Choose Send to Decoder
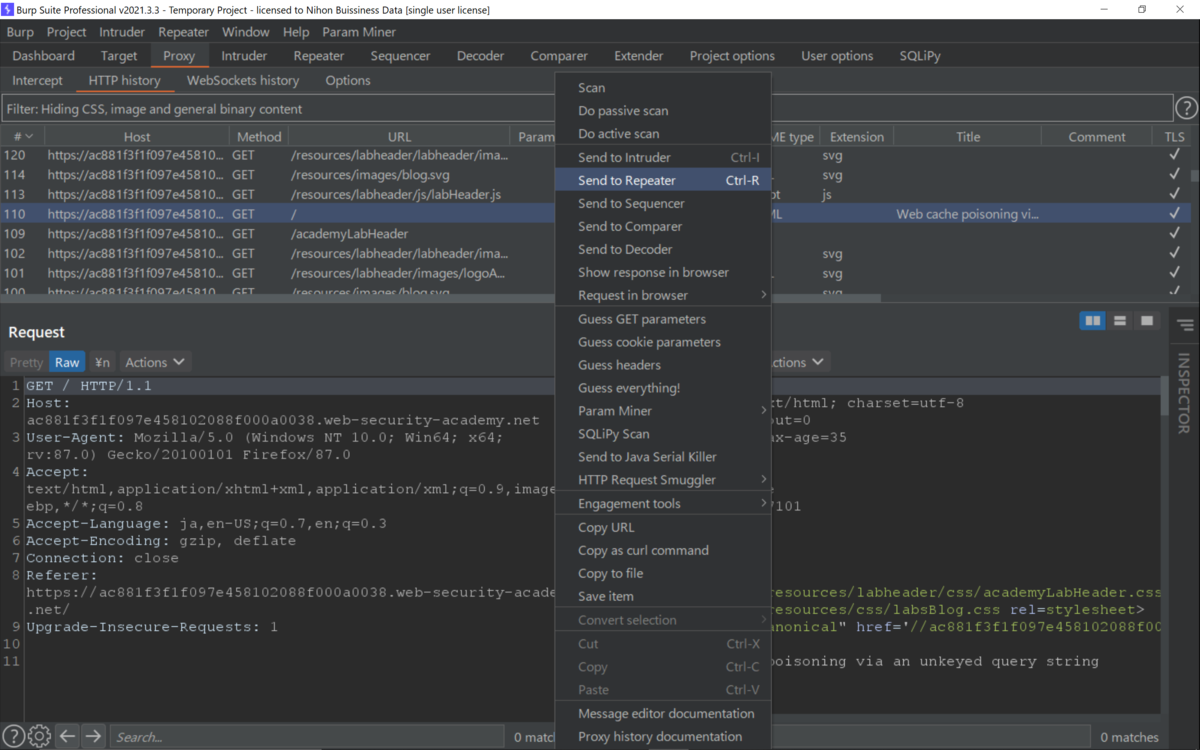This screenshot has width=1200, height=750. 663,249
